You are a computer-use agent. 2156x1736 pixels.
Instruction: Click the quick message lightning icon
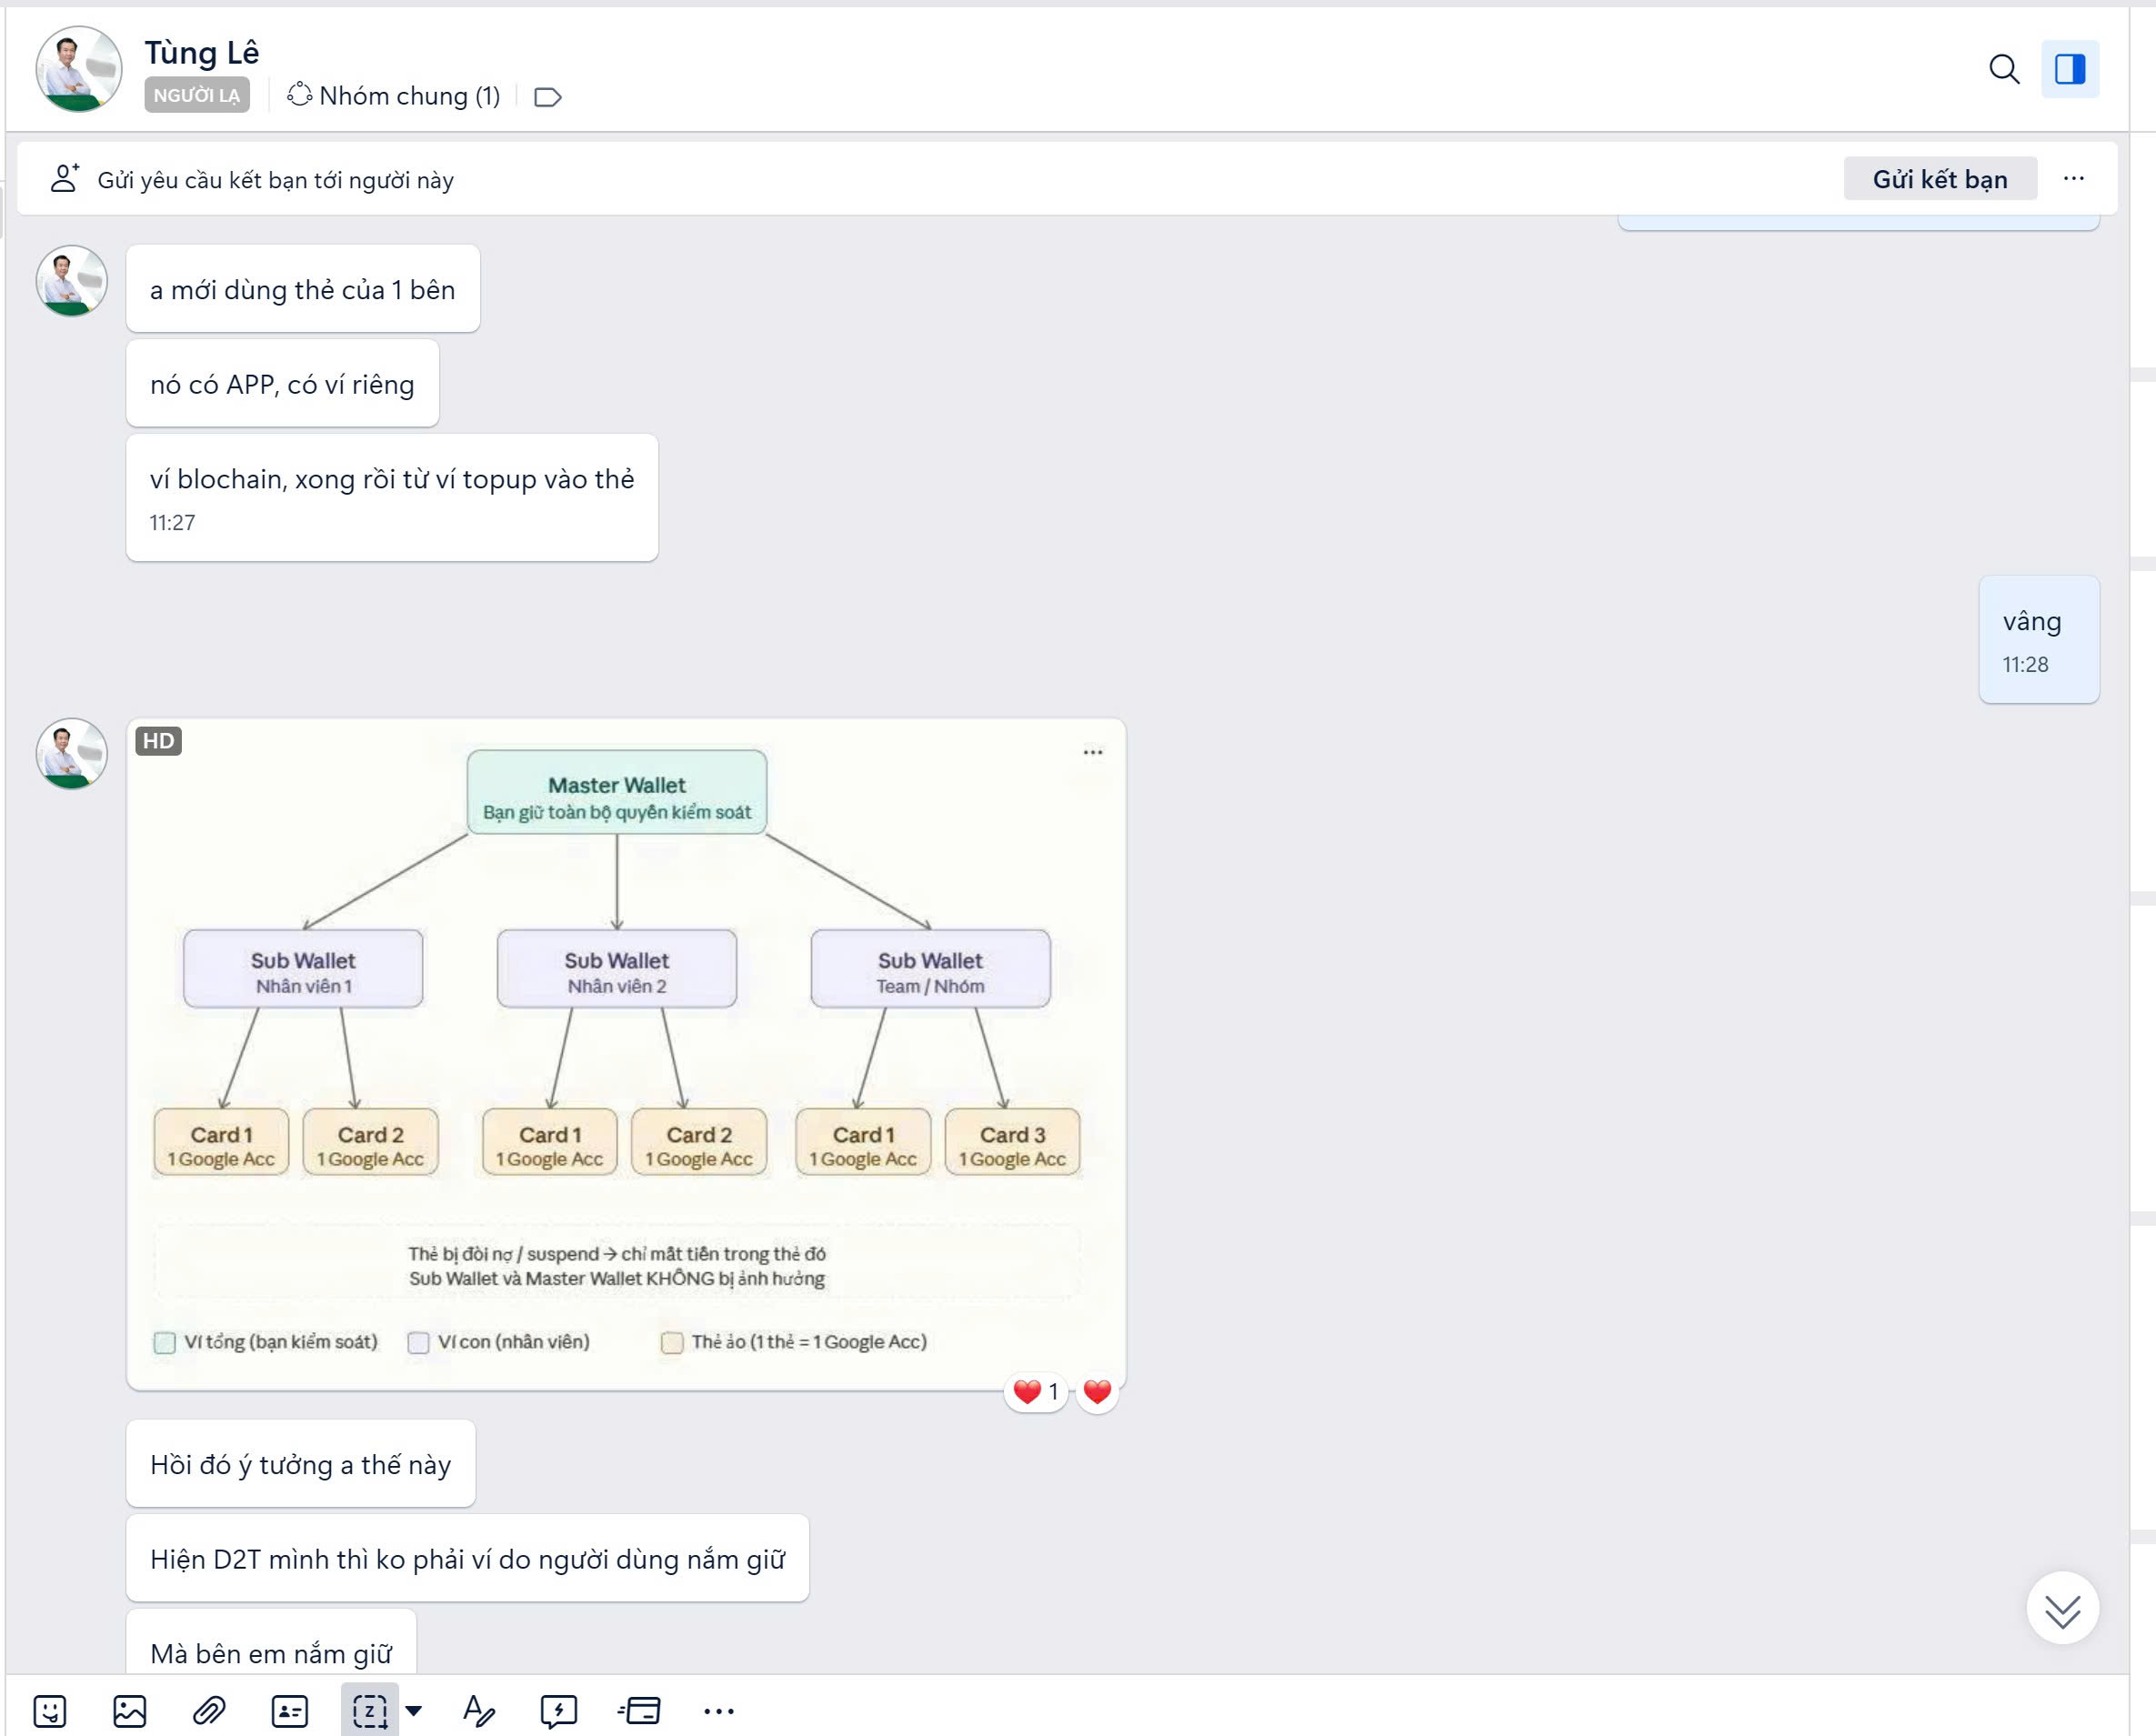click(x=558, y=1711)
